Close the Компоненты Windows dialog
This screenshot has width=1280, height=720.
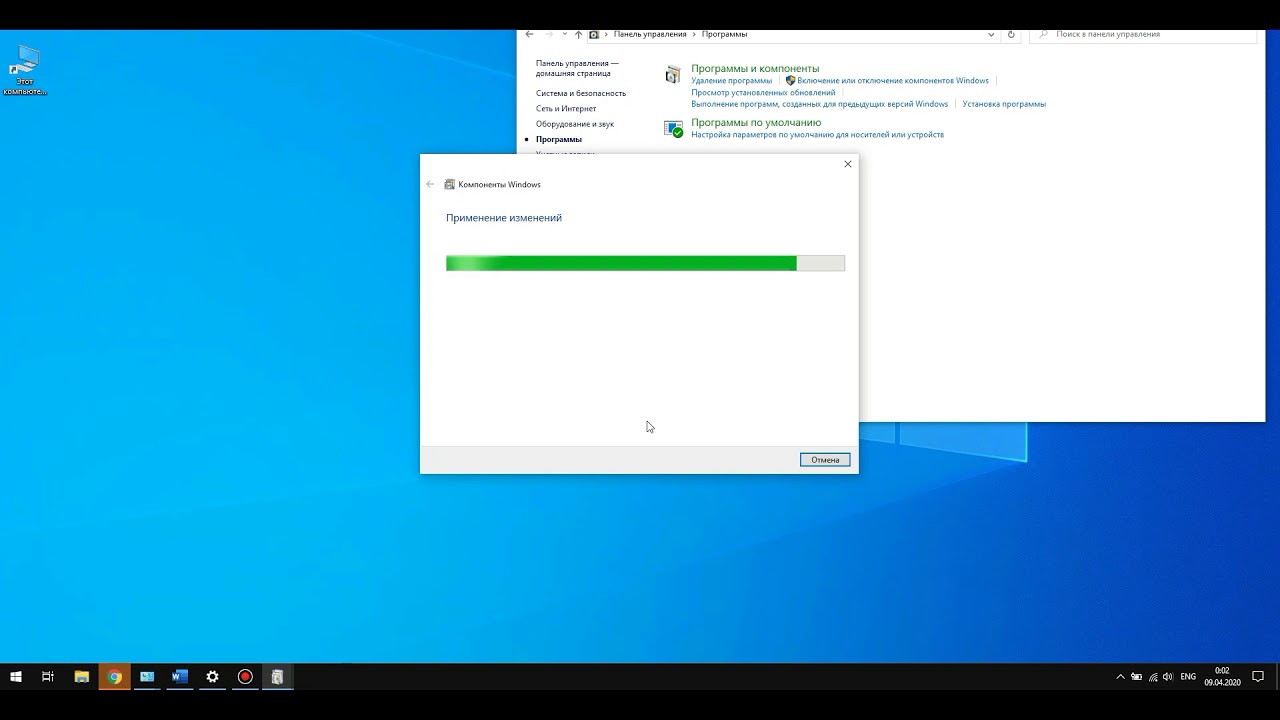tap(848, 164)
